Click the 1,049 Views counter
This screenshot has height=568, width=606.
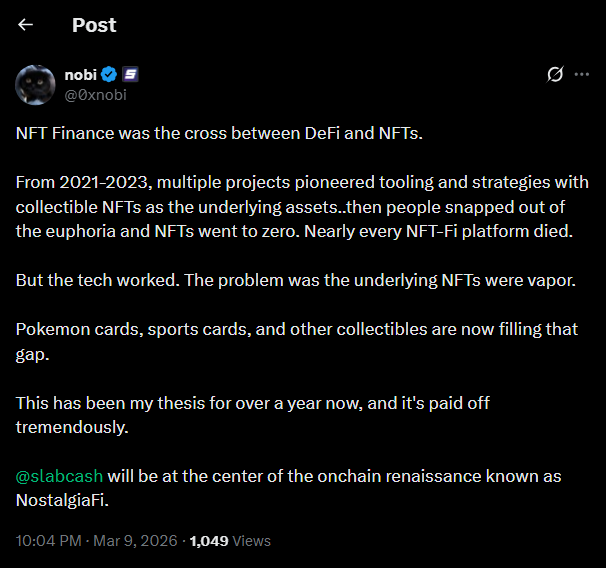(230, 540)
